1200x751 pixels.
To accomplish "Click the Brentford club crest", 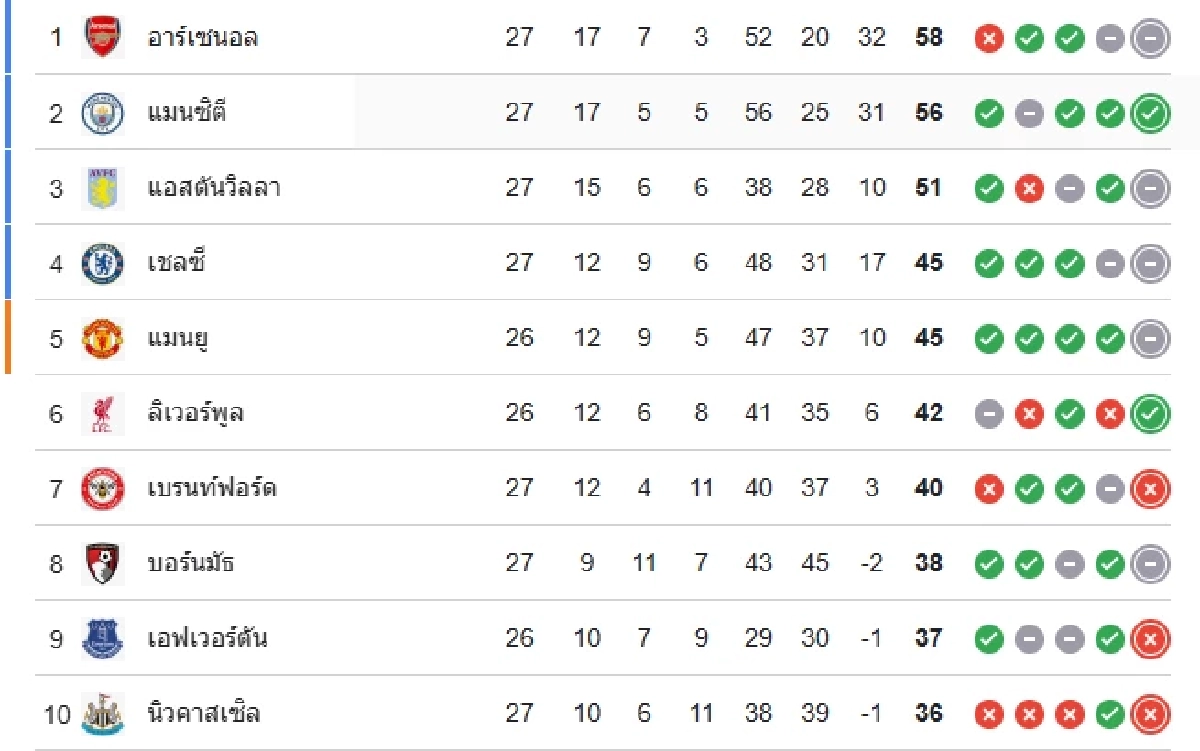I will [102, 488].
